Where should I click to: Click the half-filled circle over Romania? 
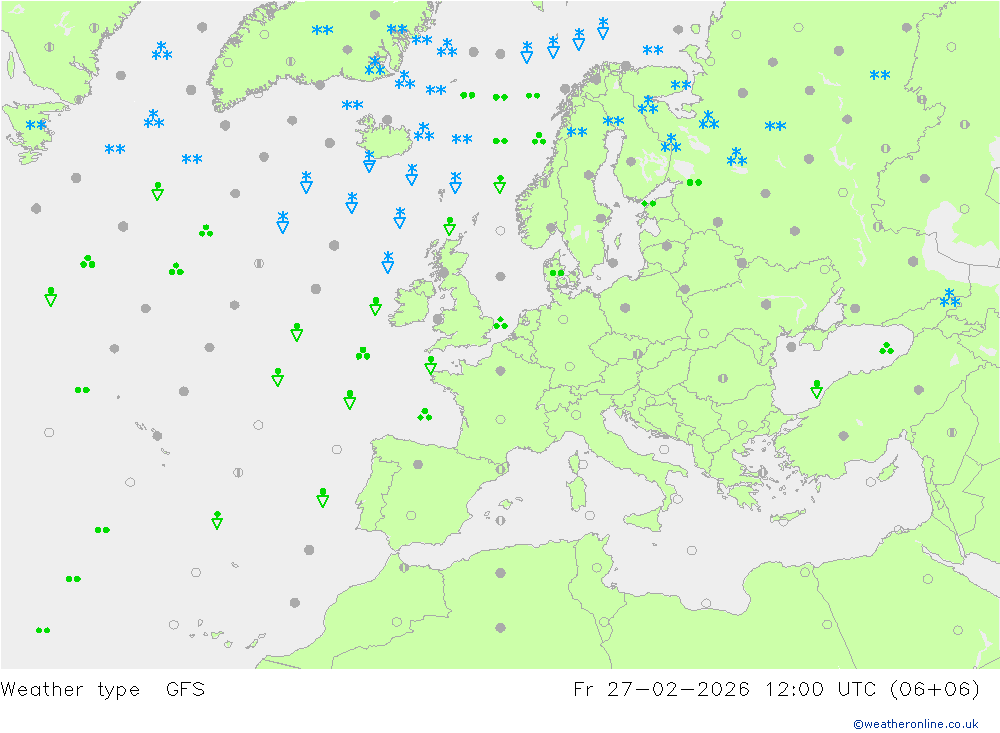[x=723, y=378]
